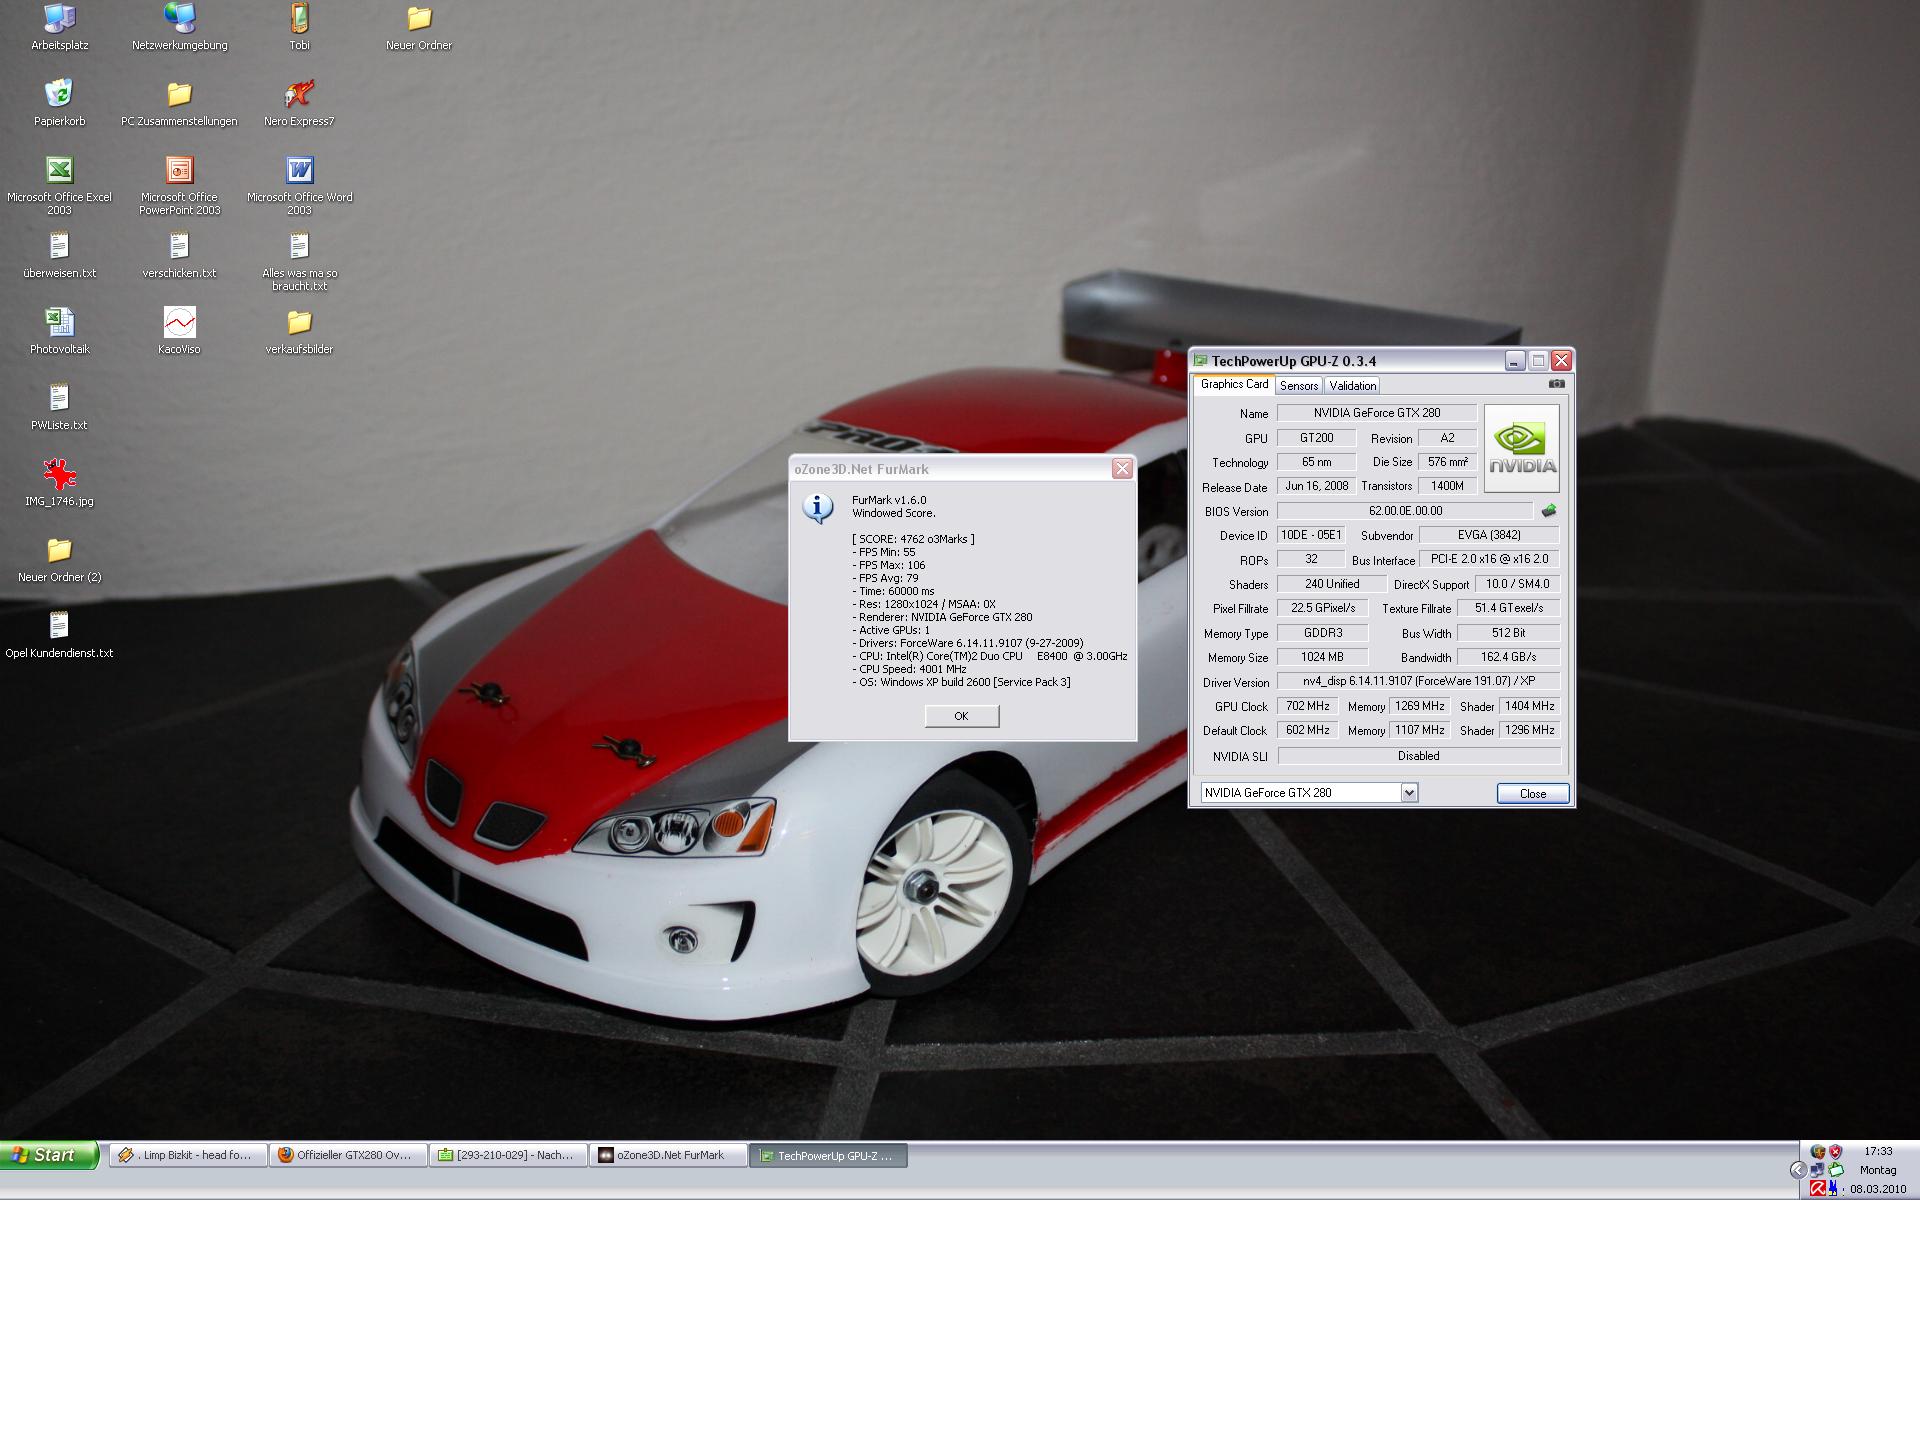Image resolution: width=1920 pixels, height=1436 pixels.
Task: Switch to the Sensors tab
Action: point(1298,386)
